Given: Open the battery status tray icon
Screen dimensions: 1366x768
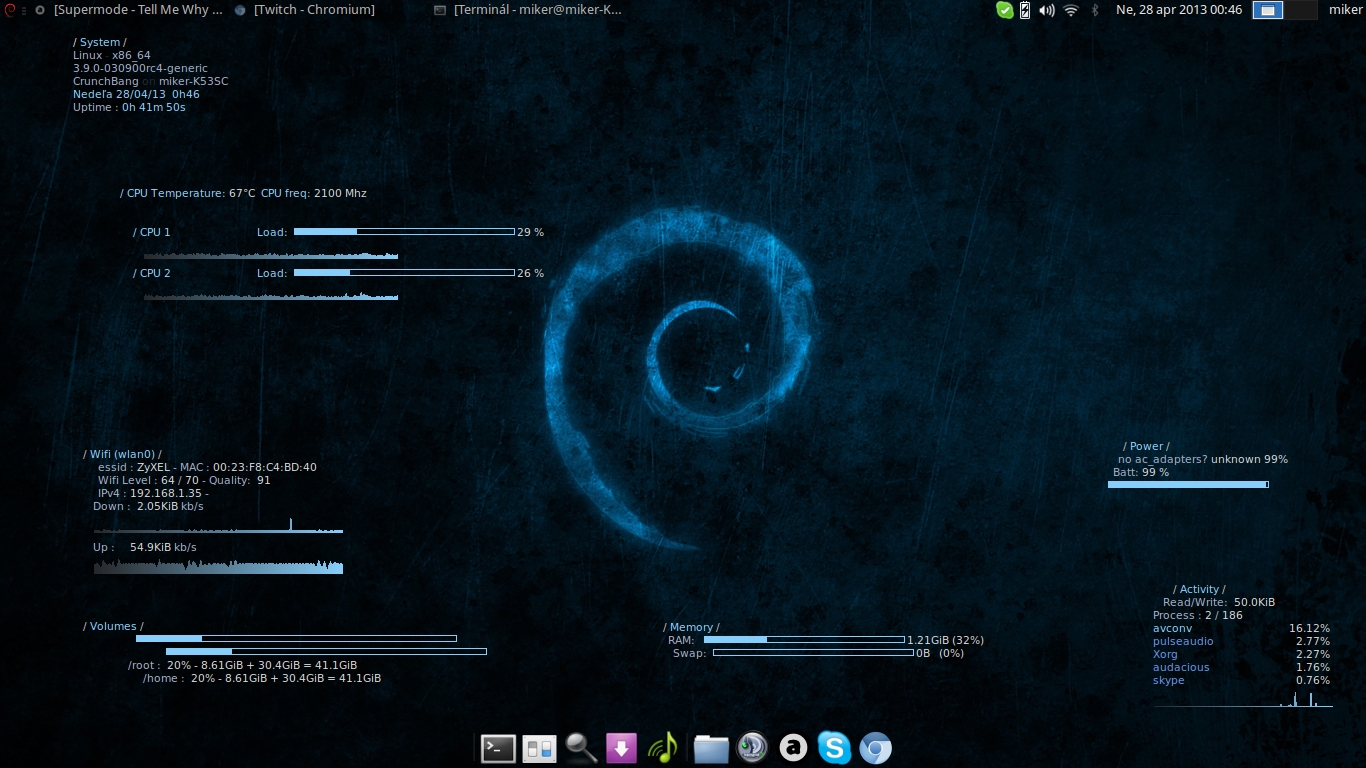Looking at the screenshot, I should (x=1025, y=10).
